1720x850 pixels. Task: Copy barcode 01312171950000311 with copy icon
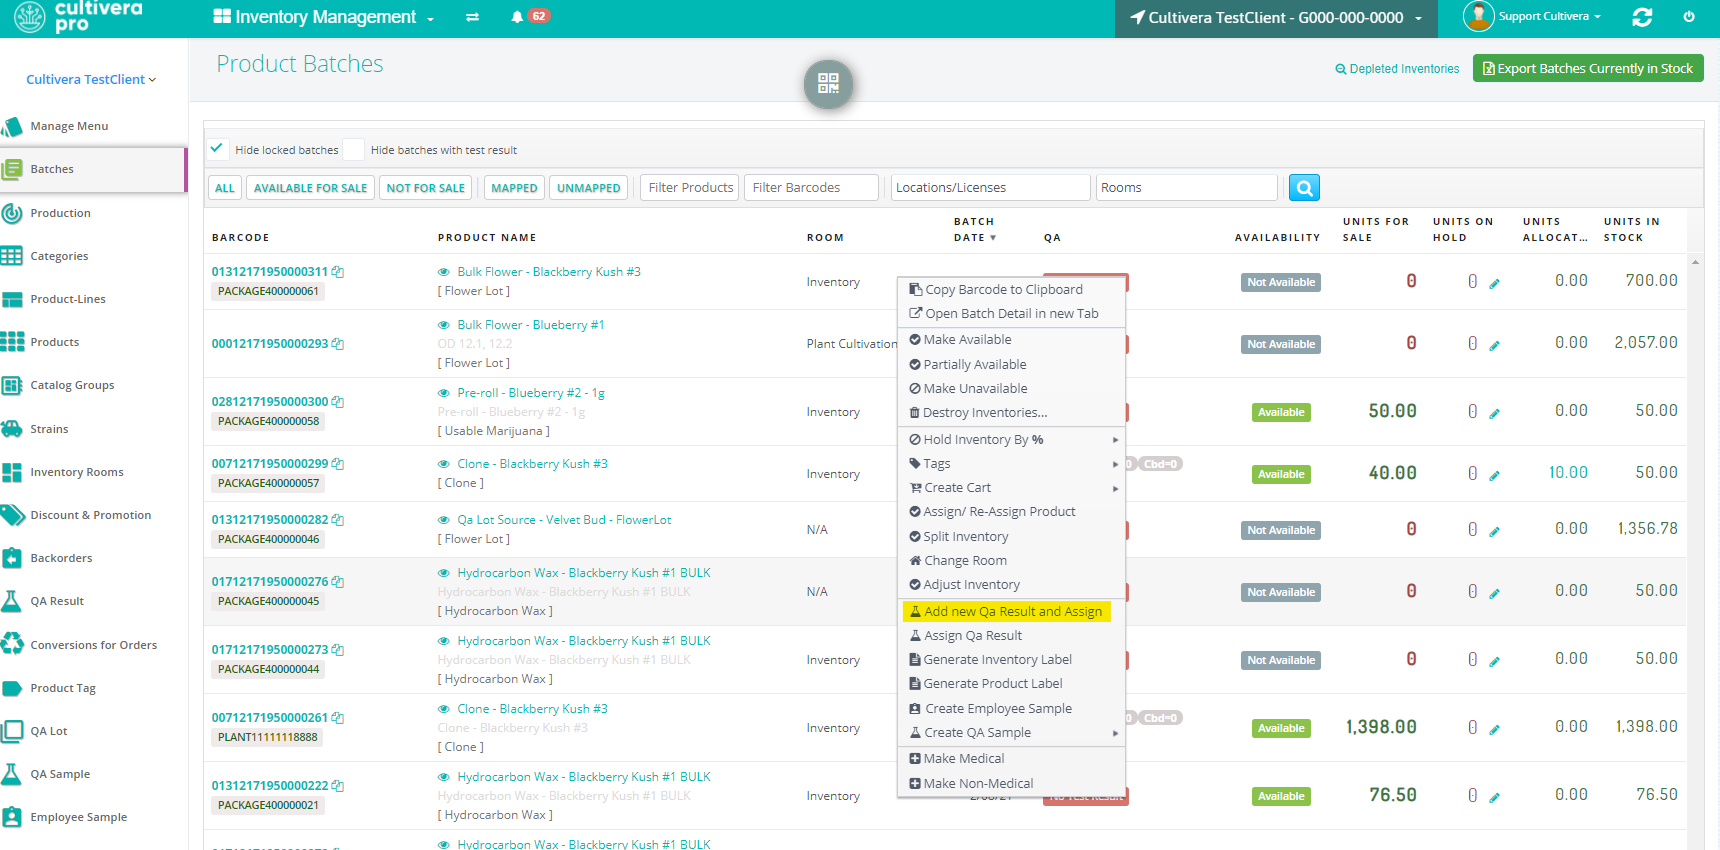coord(338,272)
